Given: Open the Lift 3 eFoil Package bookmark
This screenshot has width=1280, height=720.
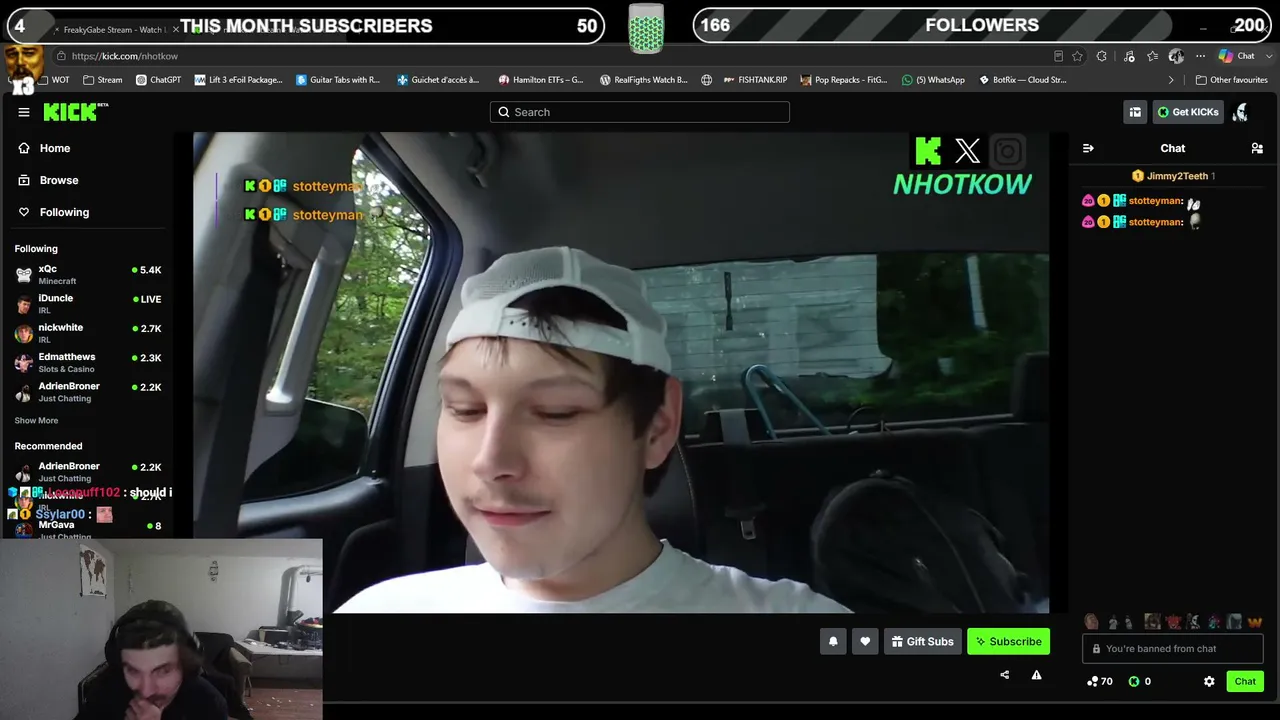Looking at the screenshot, I should (x=238, y=80).
